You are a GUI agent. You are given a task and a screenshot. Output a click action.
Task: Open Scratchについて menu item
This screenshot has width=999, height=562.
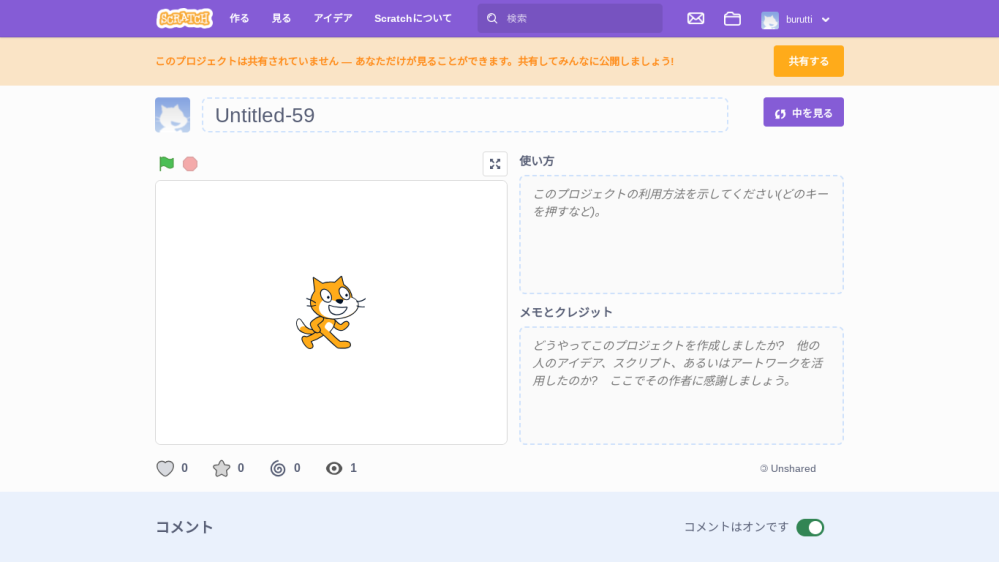coord(413,18)
